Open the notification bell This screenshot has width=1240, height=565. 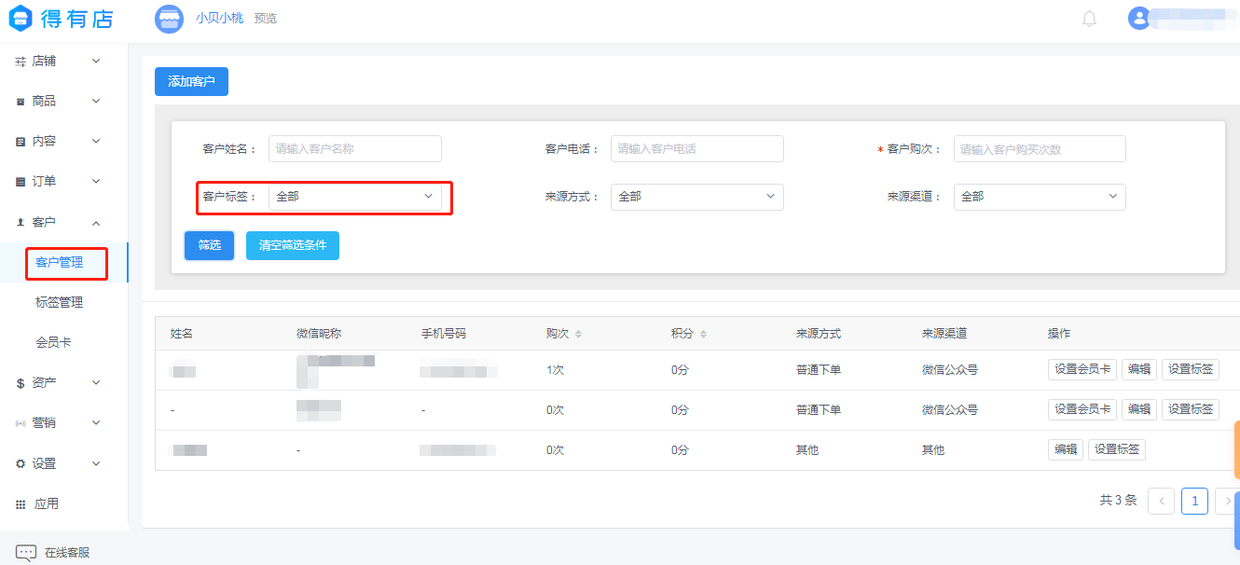1090,18
